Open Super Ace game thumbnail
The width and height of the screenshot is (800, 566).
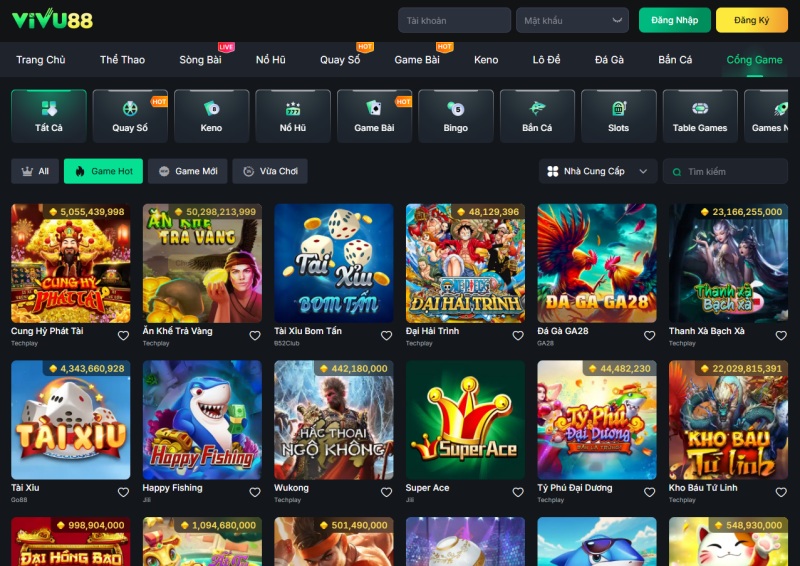pyautogui.click(x=465, y=420)
